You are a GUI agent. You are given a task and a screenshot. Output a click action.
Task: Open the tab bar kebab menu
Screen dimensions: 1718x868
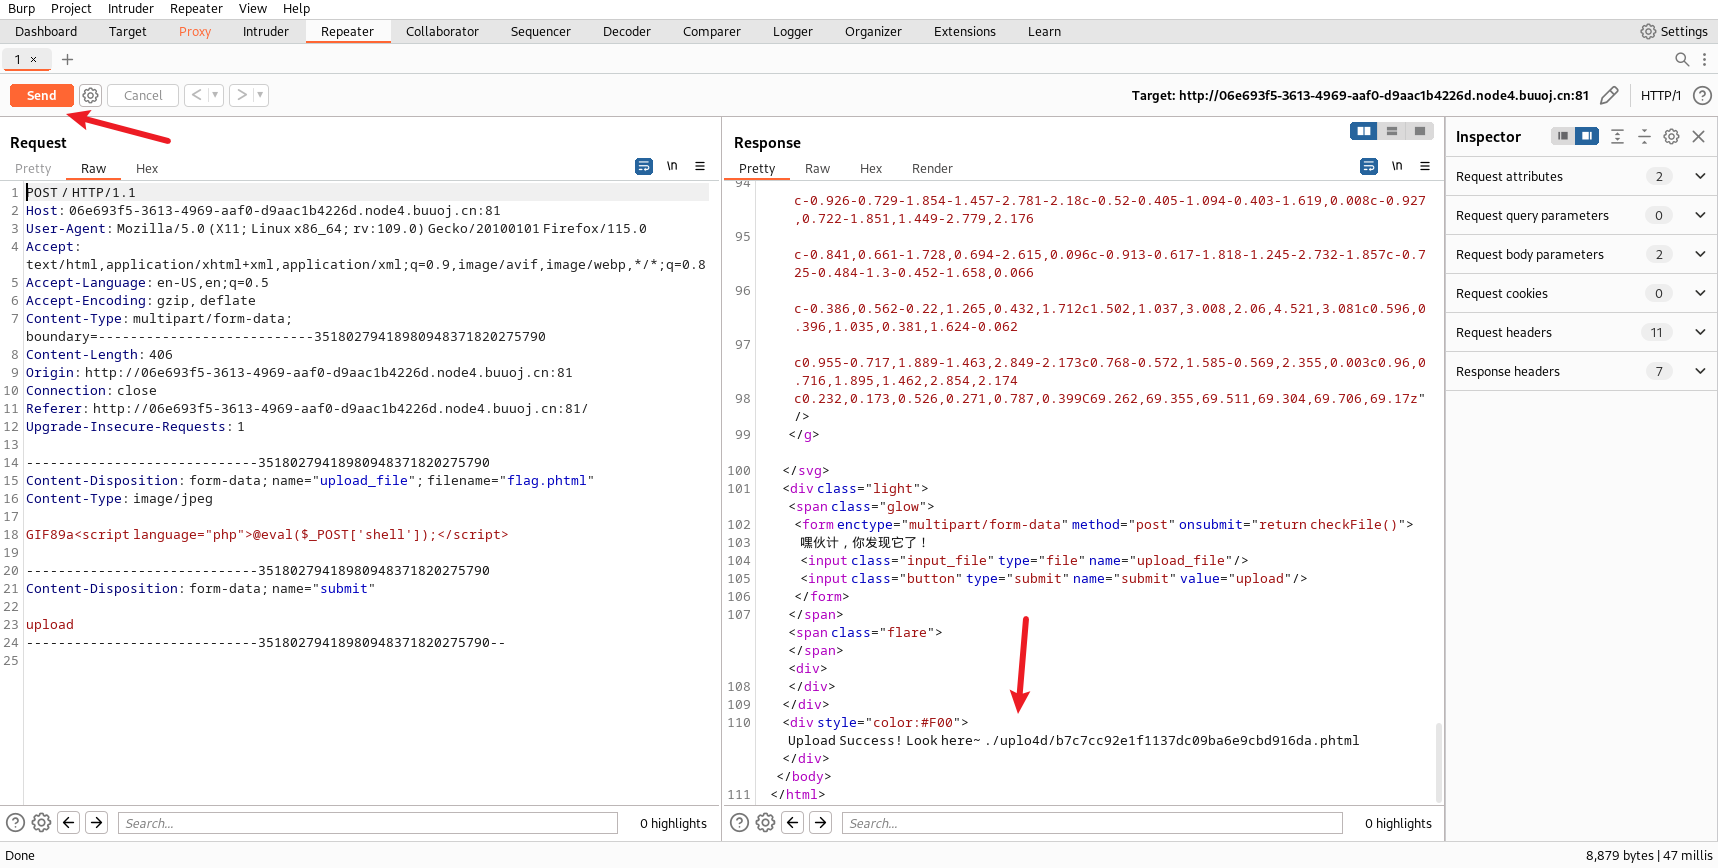point(1704,59)
